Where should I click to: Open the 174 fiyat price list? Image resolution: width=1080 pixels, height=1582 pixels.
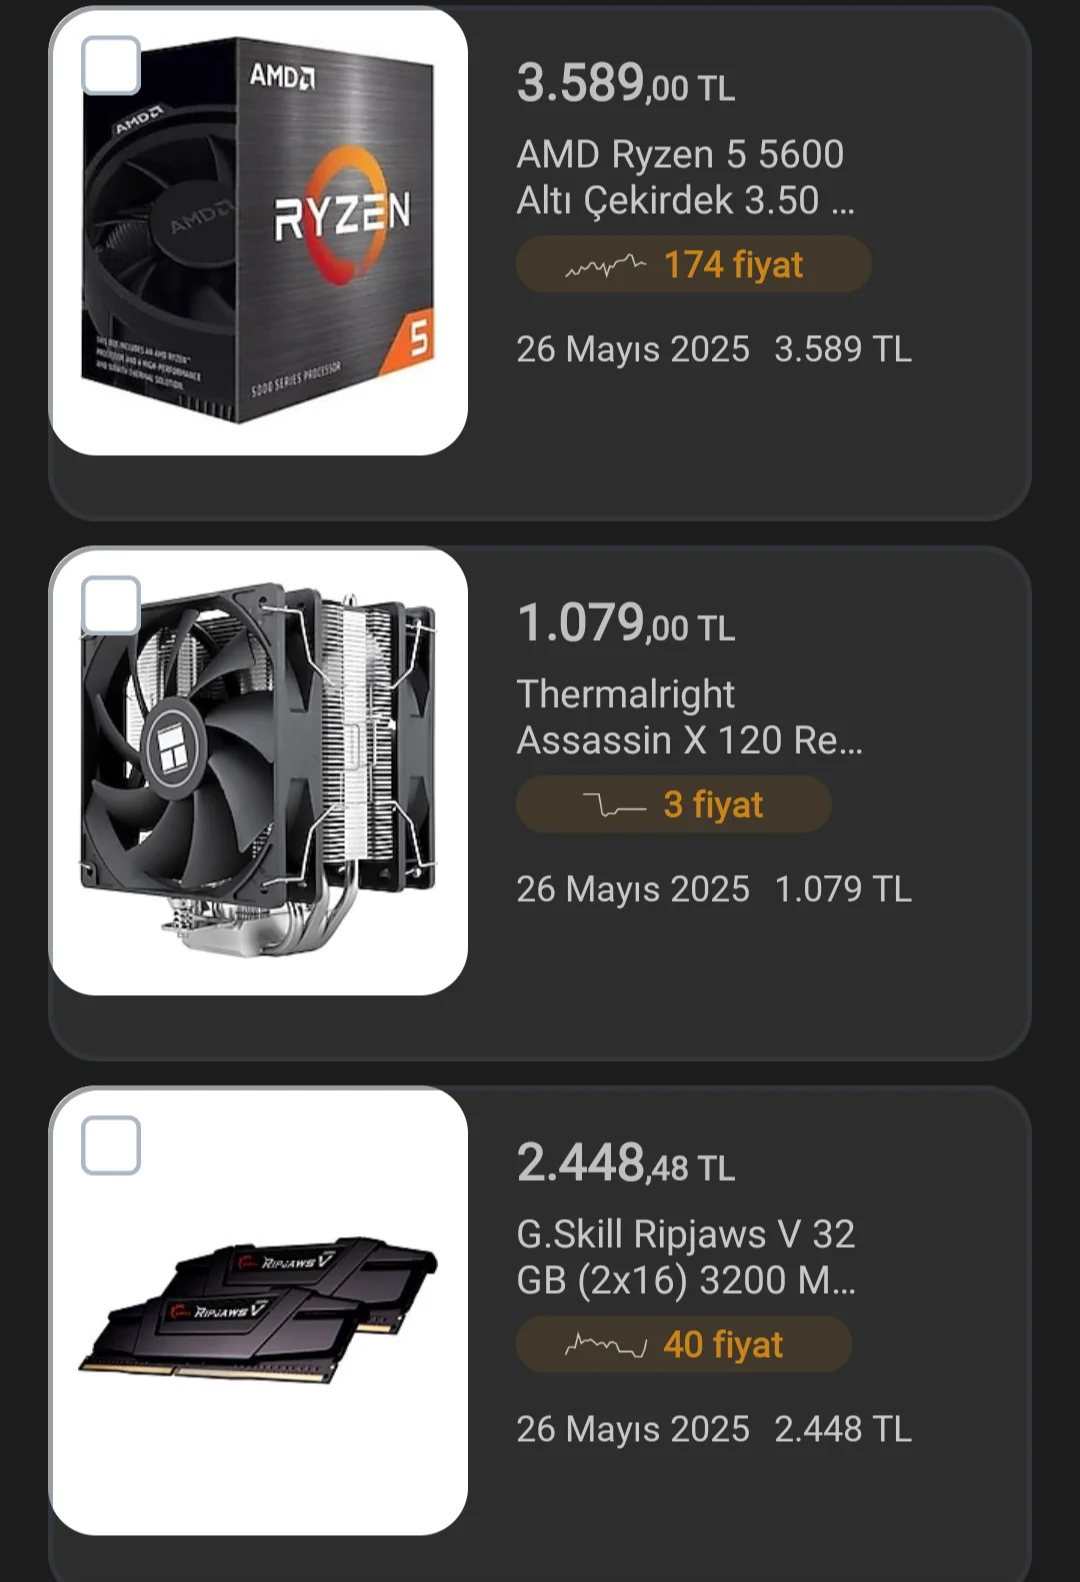coord(693,265)
